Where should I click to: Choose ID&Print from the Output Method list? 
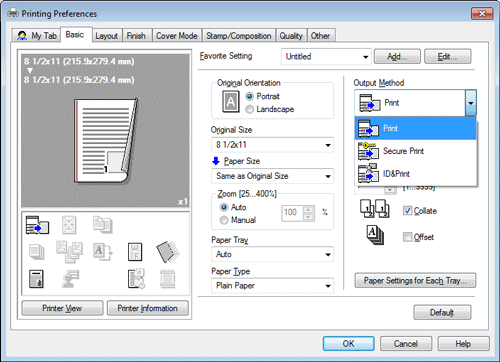coord(415,174)
